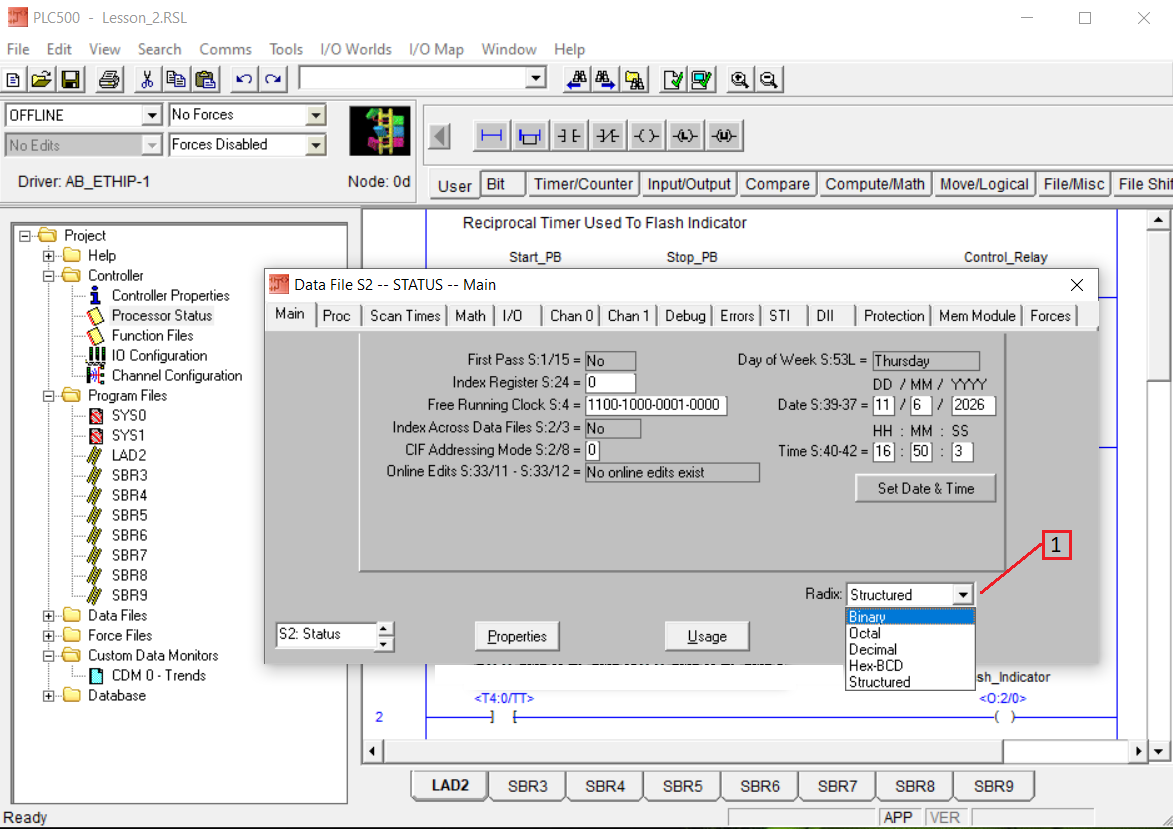The width and height of the screenshot is (1173, 829).
Task: Open the I/O Worlds menu
Action: coord(356,49)
